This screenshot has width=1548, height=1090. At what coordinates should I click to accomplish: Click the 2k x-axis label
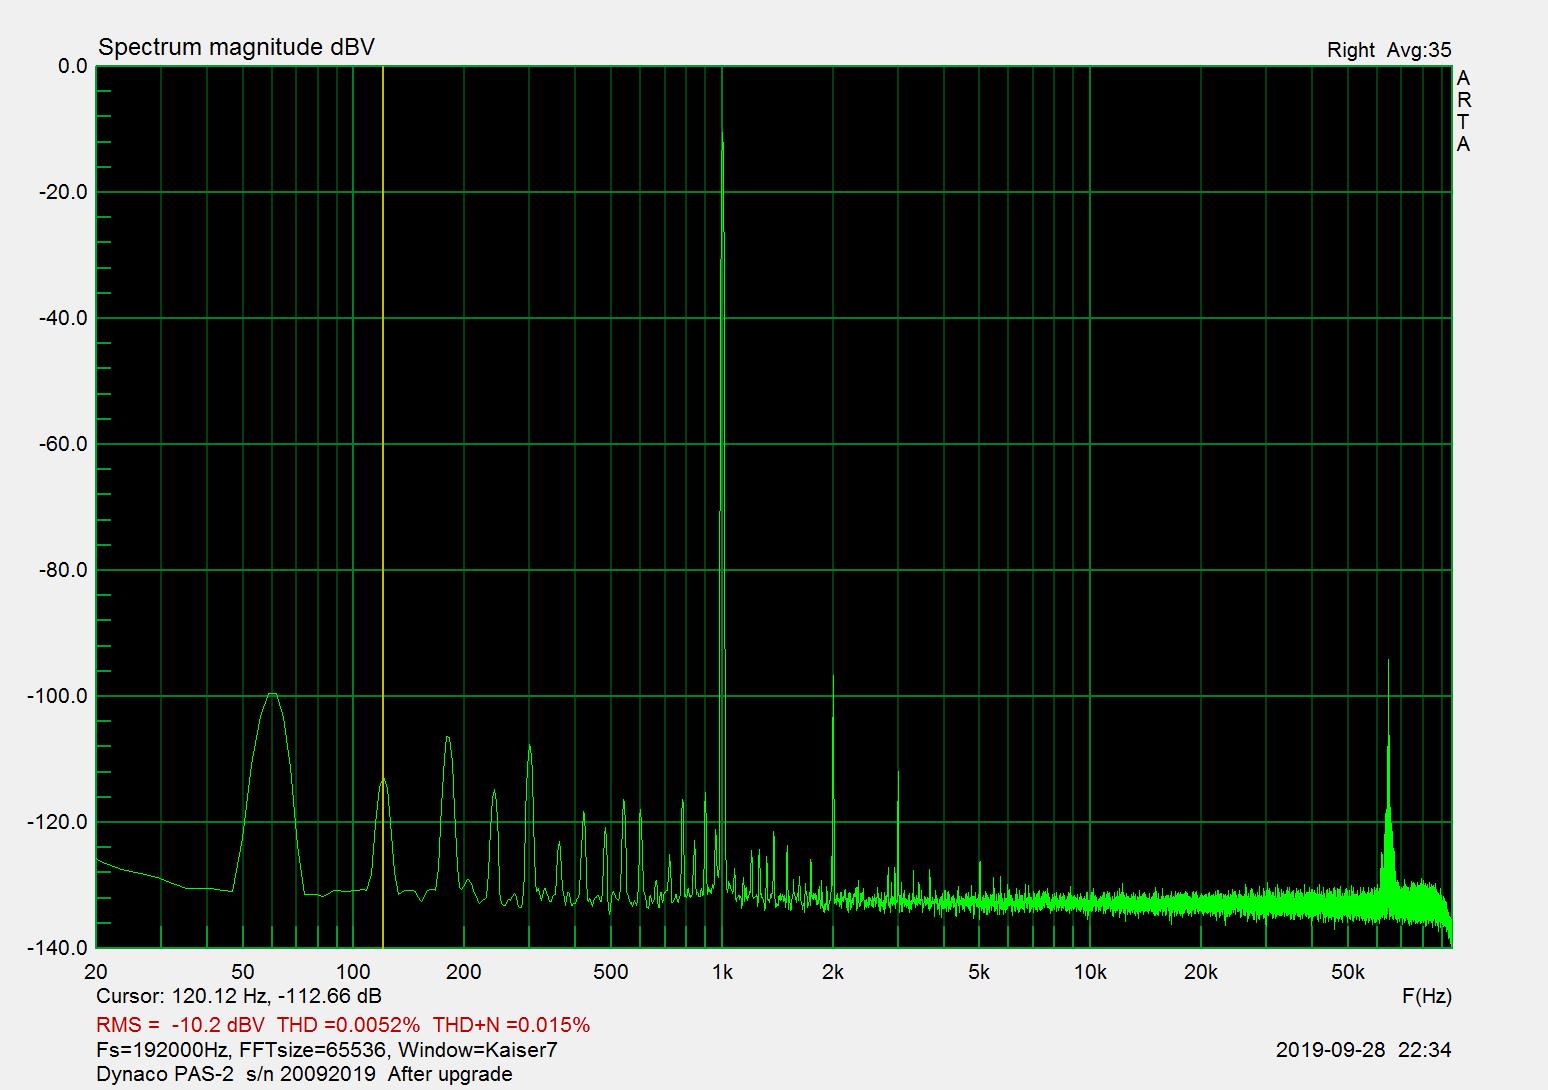coord(833,972)
